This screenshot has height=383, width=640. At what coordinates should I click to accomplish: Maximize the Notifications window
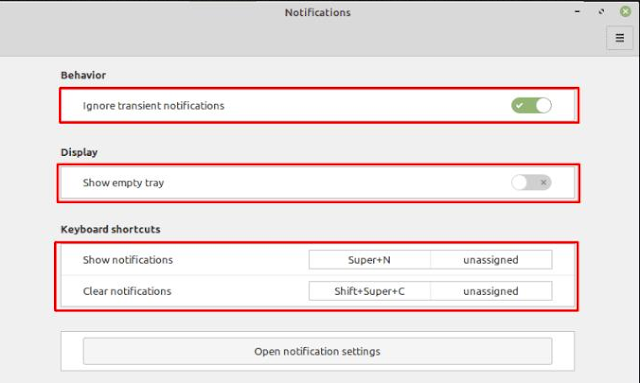point(601,11)
